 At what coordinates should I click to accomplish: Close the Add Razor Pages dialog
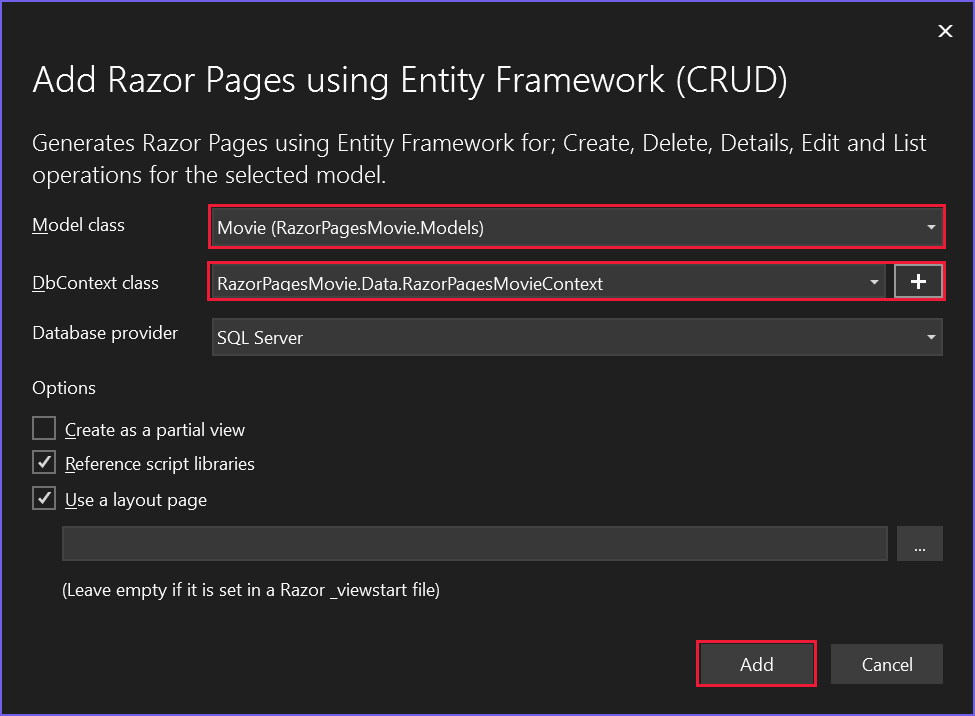944,30
